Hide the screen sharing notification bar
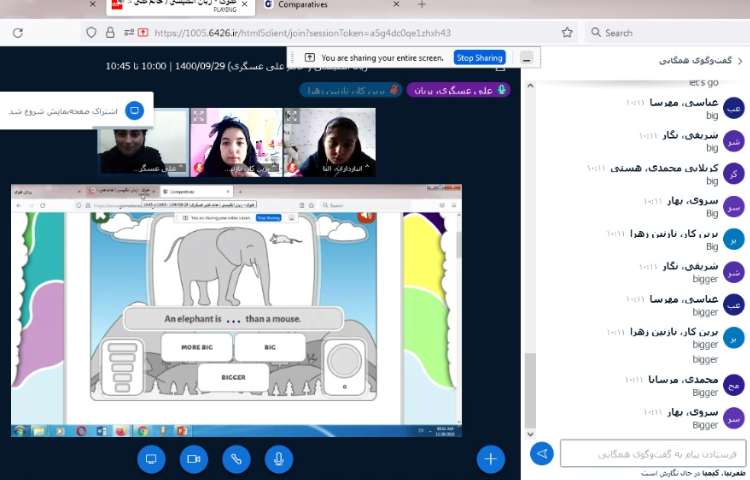Screen dimensions: 750x480 [x=527, y=58]
